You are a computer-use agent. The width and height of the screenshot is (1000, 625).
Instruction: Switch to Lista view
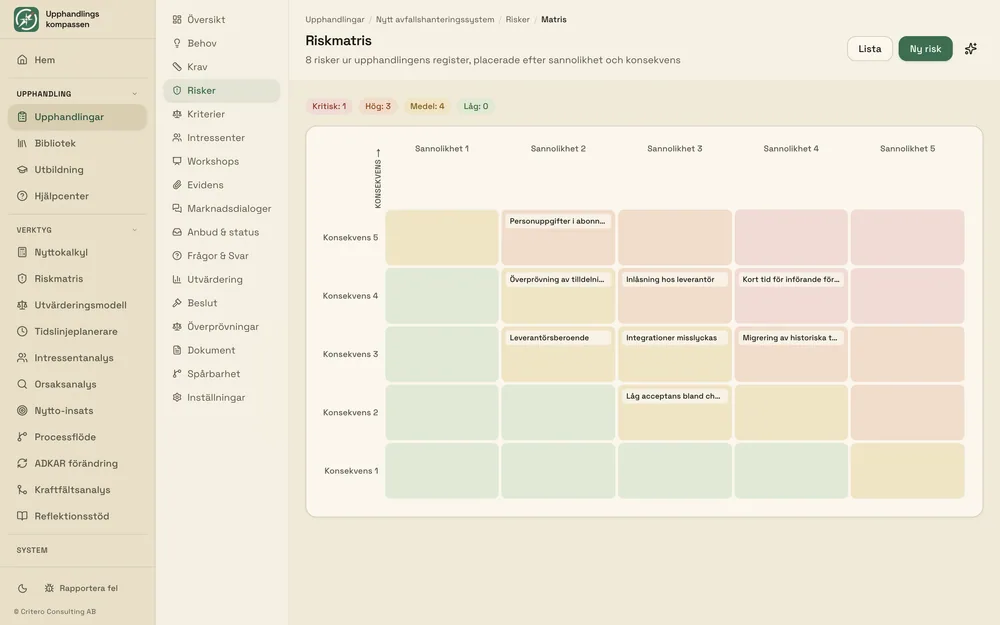869,49
